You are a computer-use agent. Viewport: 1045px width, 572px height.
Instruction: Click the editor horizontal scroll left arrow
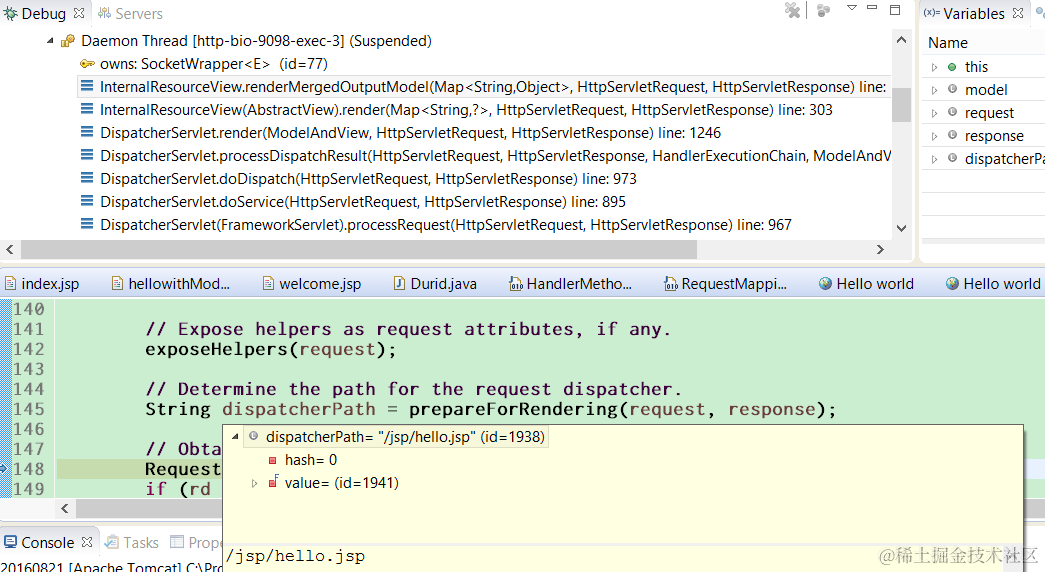(65, 509)
